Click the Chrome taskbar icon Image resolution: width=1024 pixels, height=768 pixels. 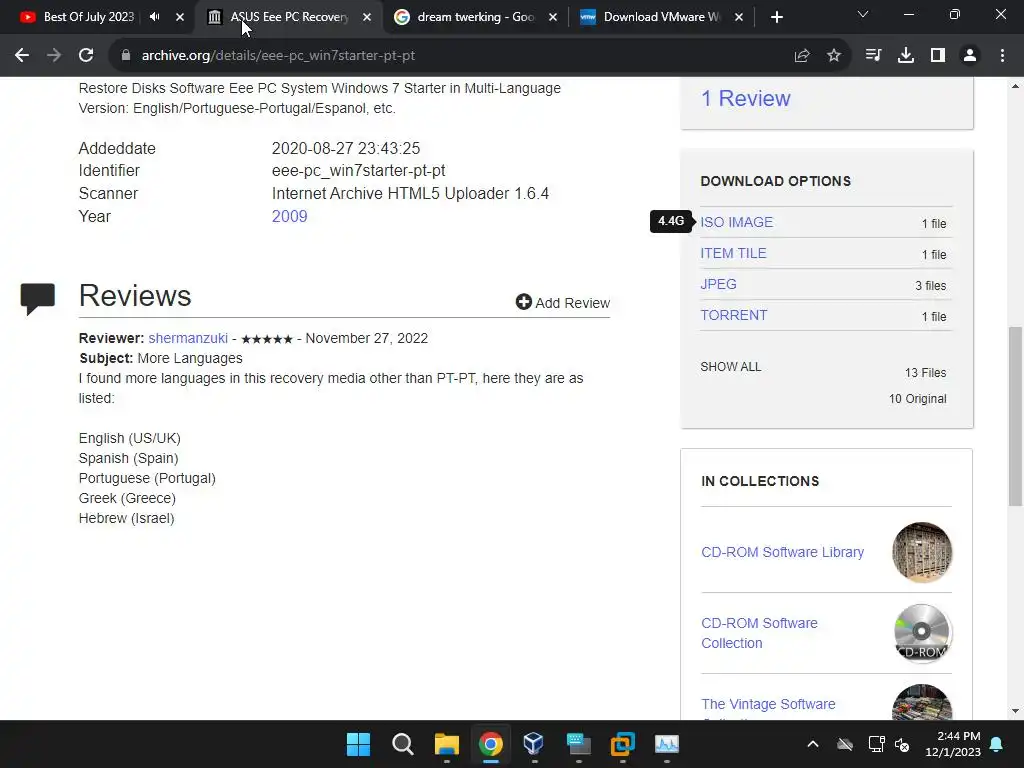tap(490, 744)
